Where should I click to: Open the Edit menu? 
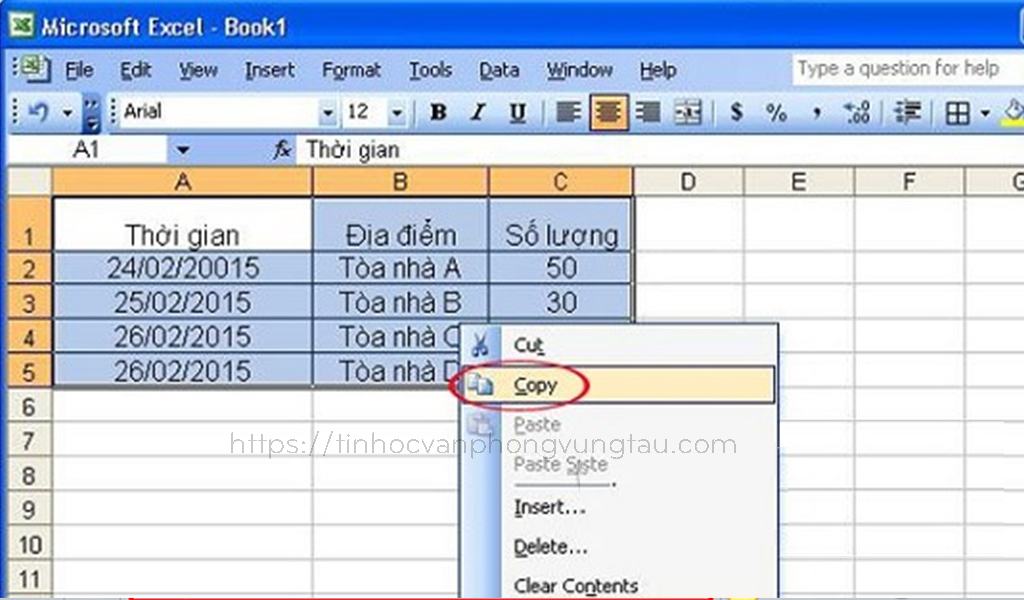point(136,70)
